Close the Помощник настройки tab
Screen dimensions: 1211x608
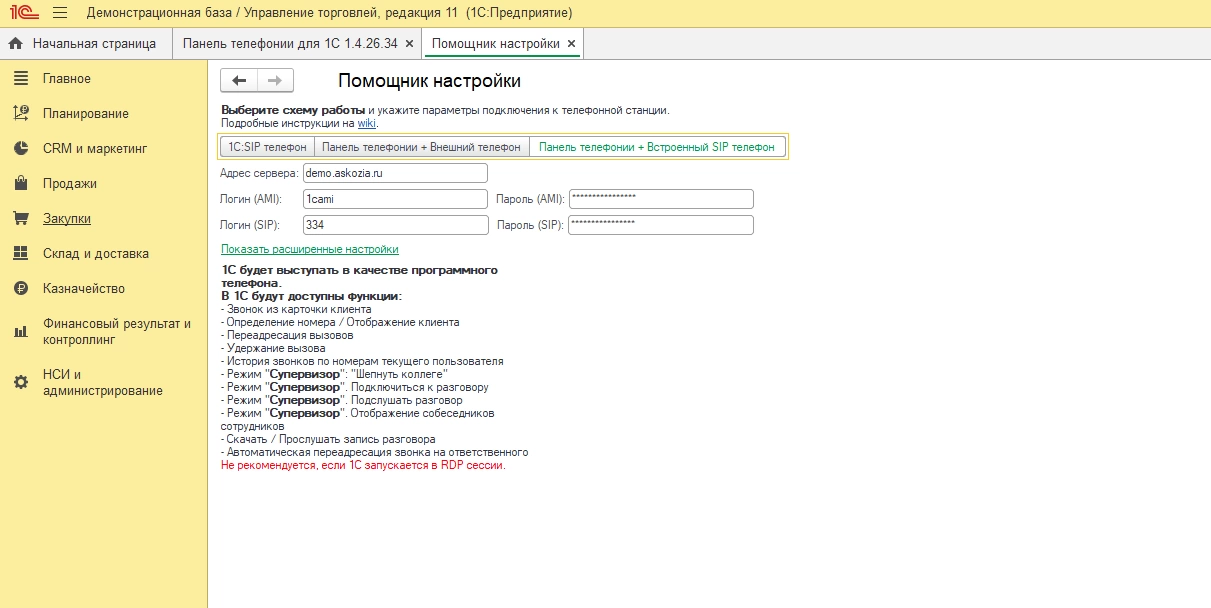click(571, 44)
